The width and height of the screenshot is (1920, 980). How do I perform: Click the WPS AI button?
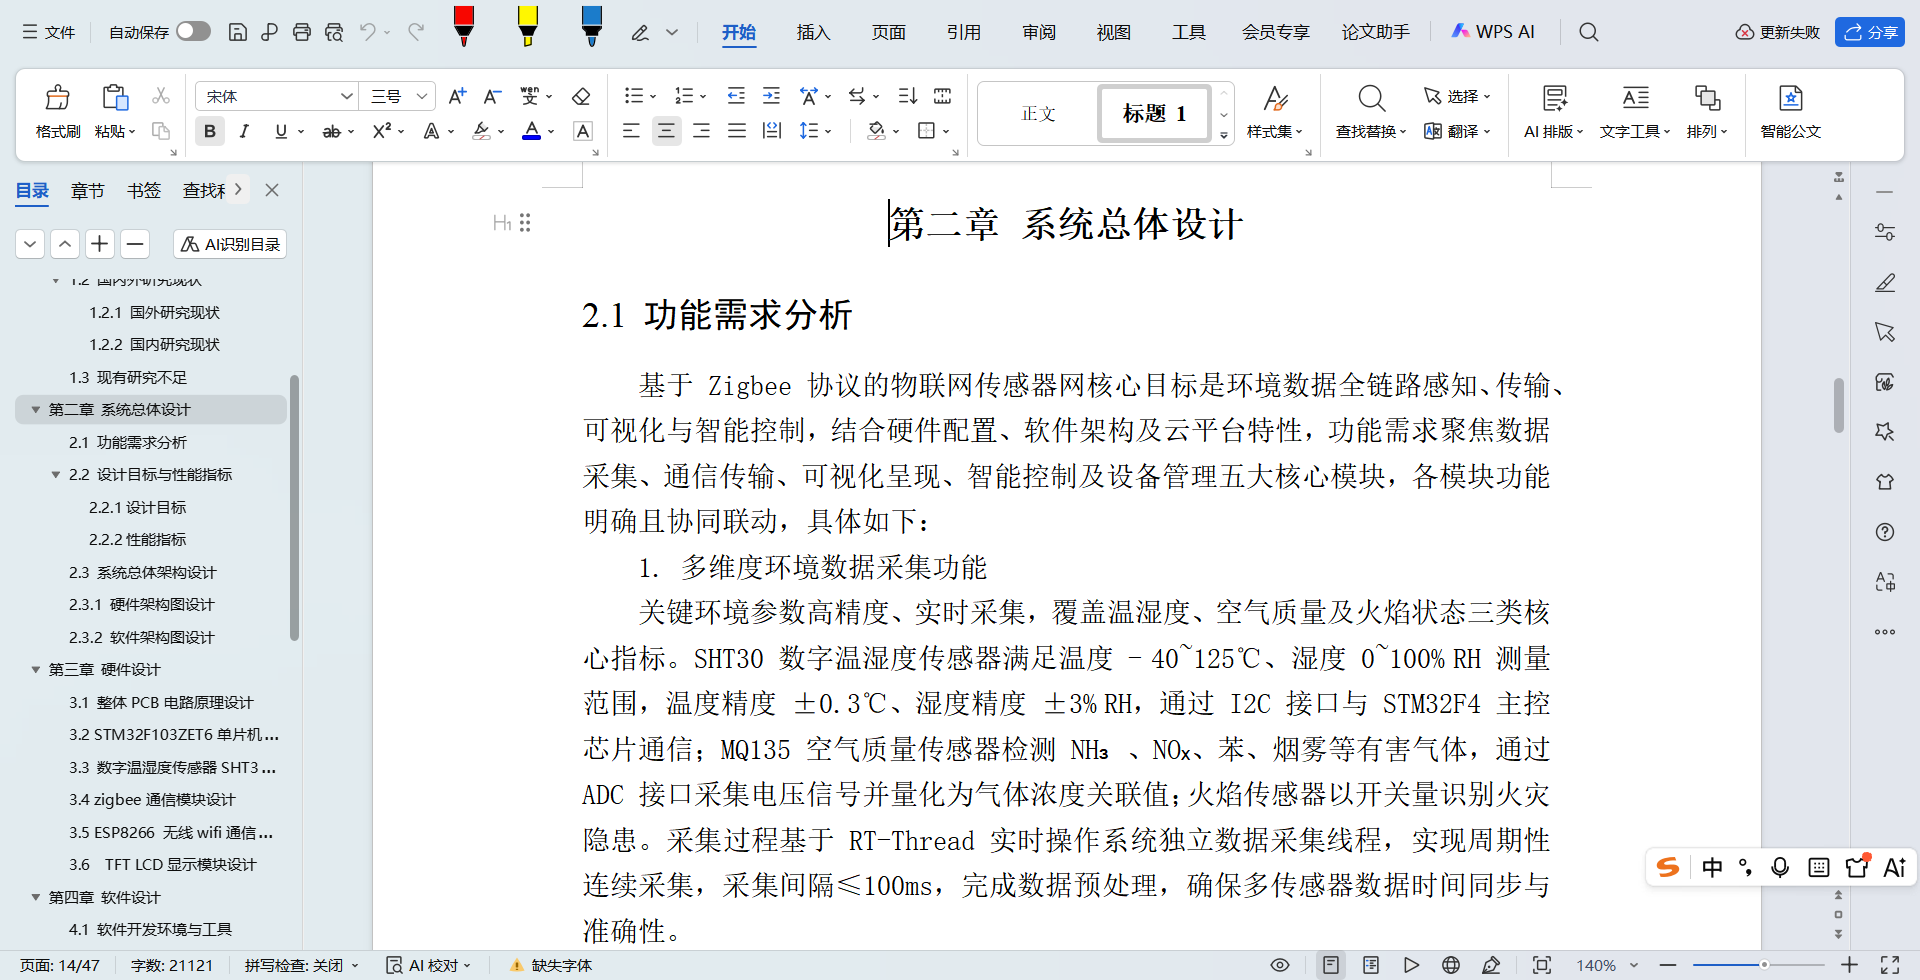[x=1493, y=32]
